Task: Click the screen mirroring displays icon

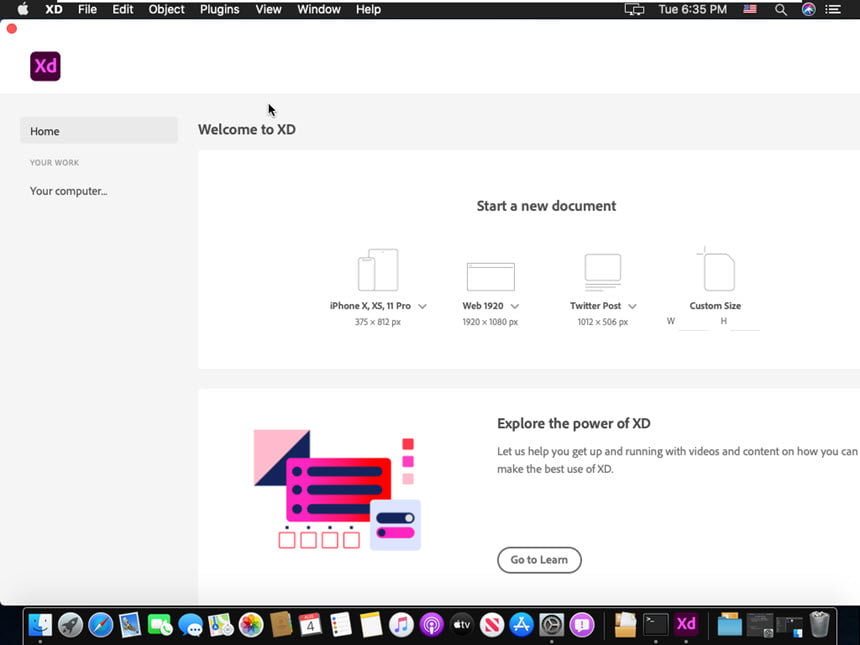Action: point(634,9)
